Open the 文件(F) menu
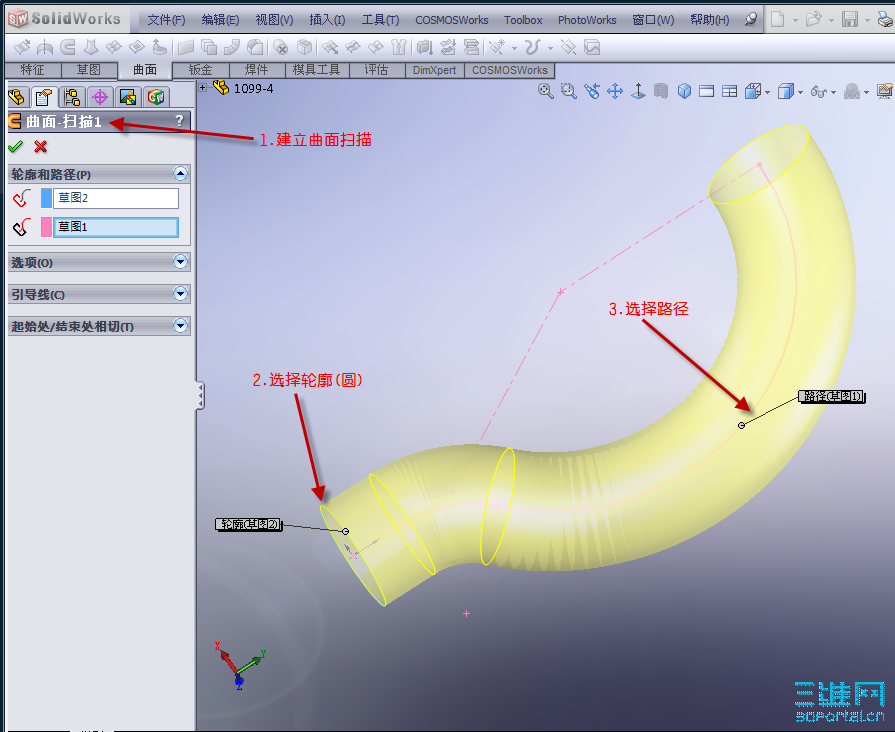The image size is (895, 732). coord(166,20)
